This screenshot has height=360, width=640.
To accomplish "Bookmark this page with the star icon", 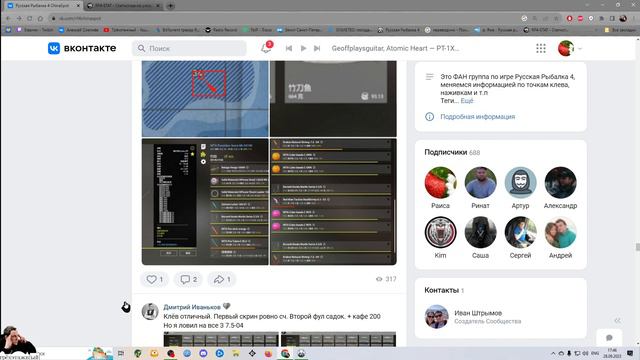I will click(x=556, y=18).
